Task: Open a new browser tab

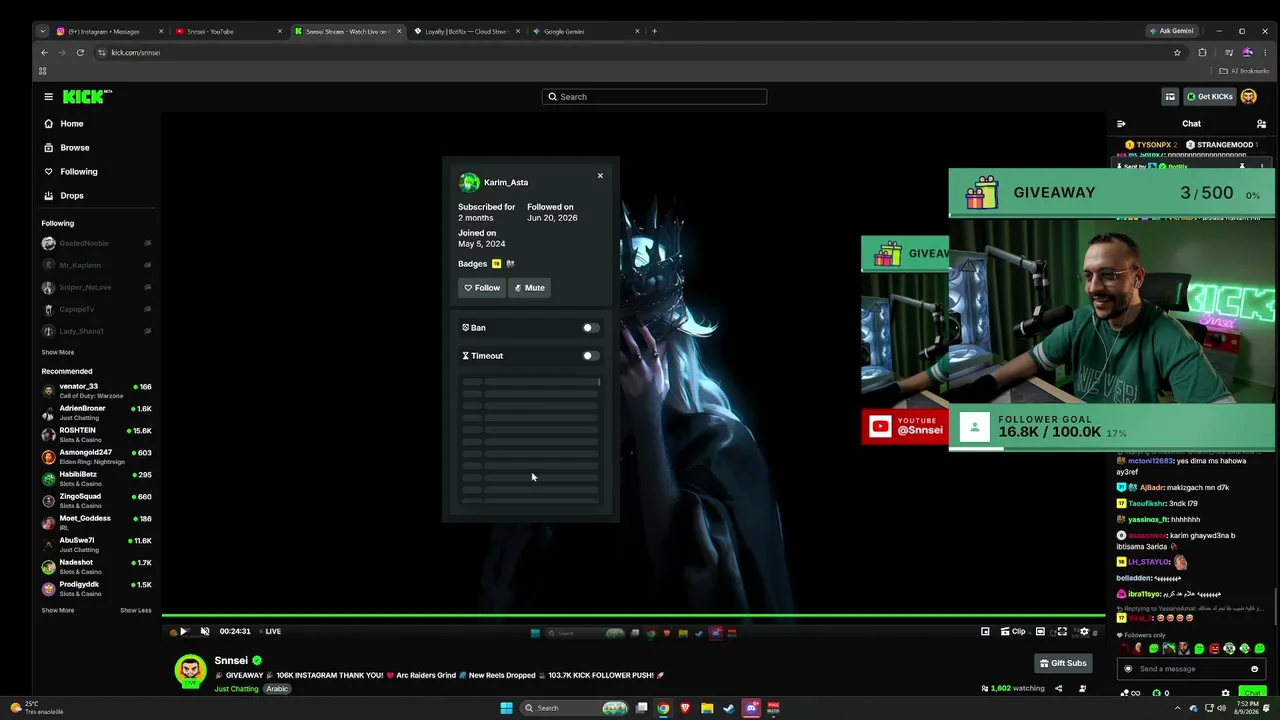Action: click(654, 31)
